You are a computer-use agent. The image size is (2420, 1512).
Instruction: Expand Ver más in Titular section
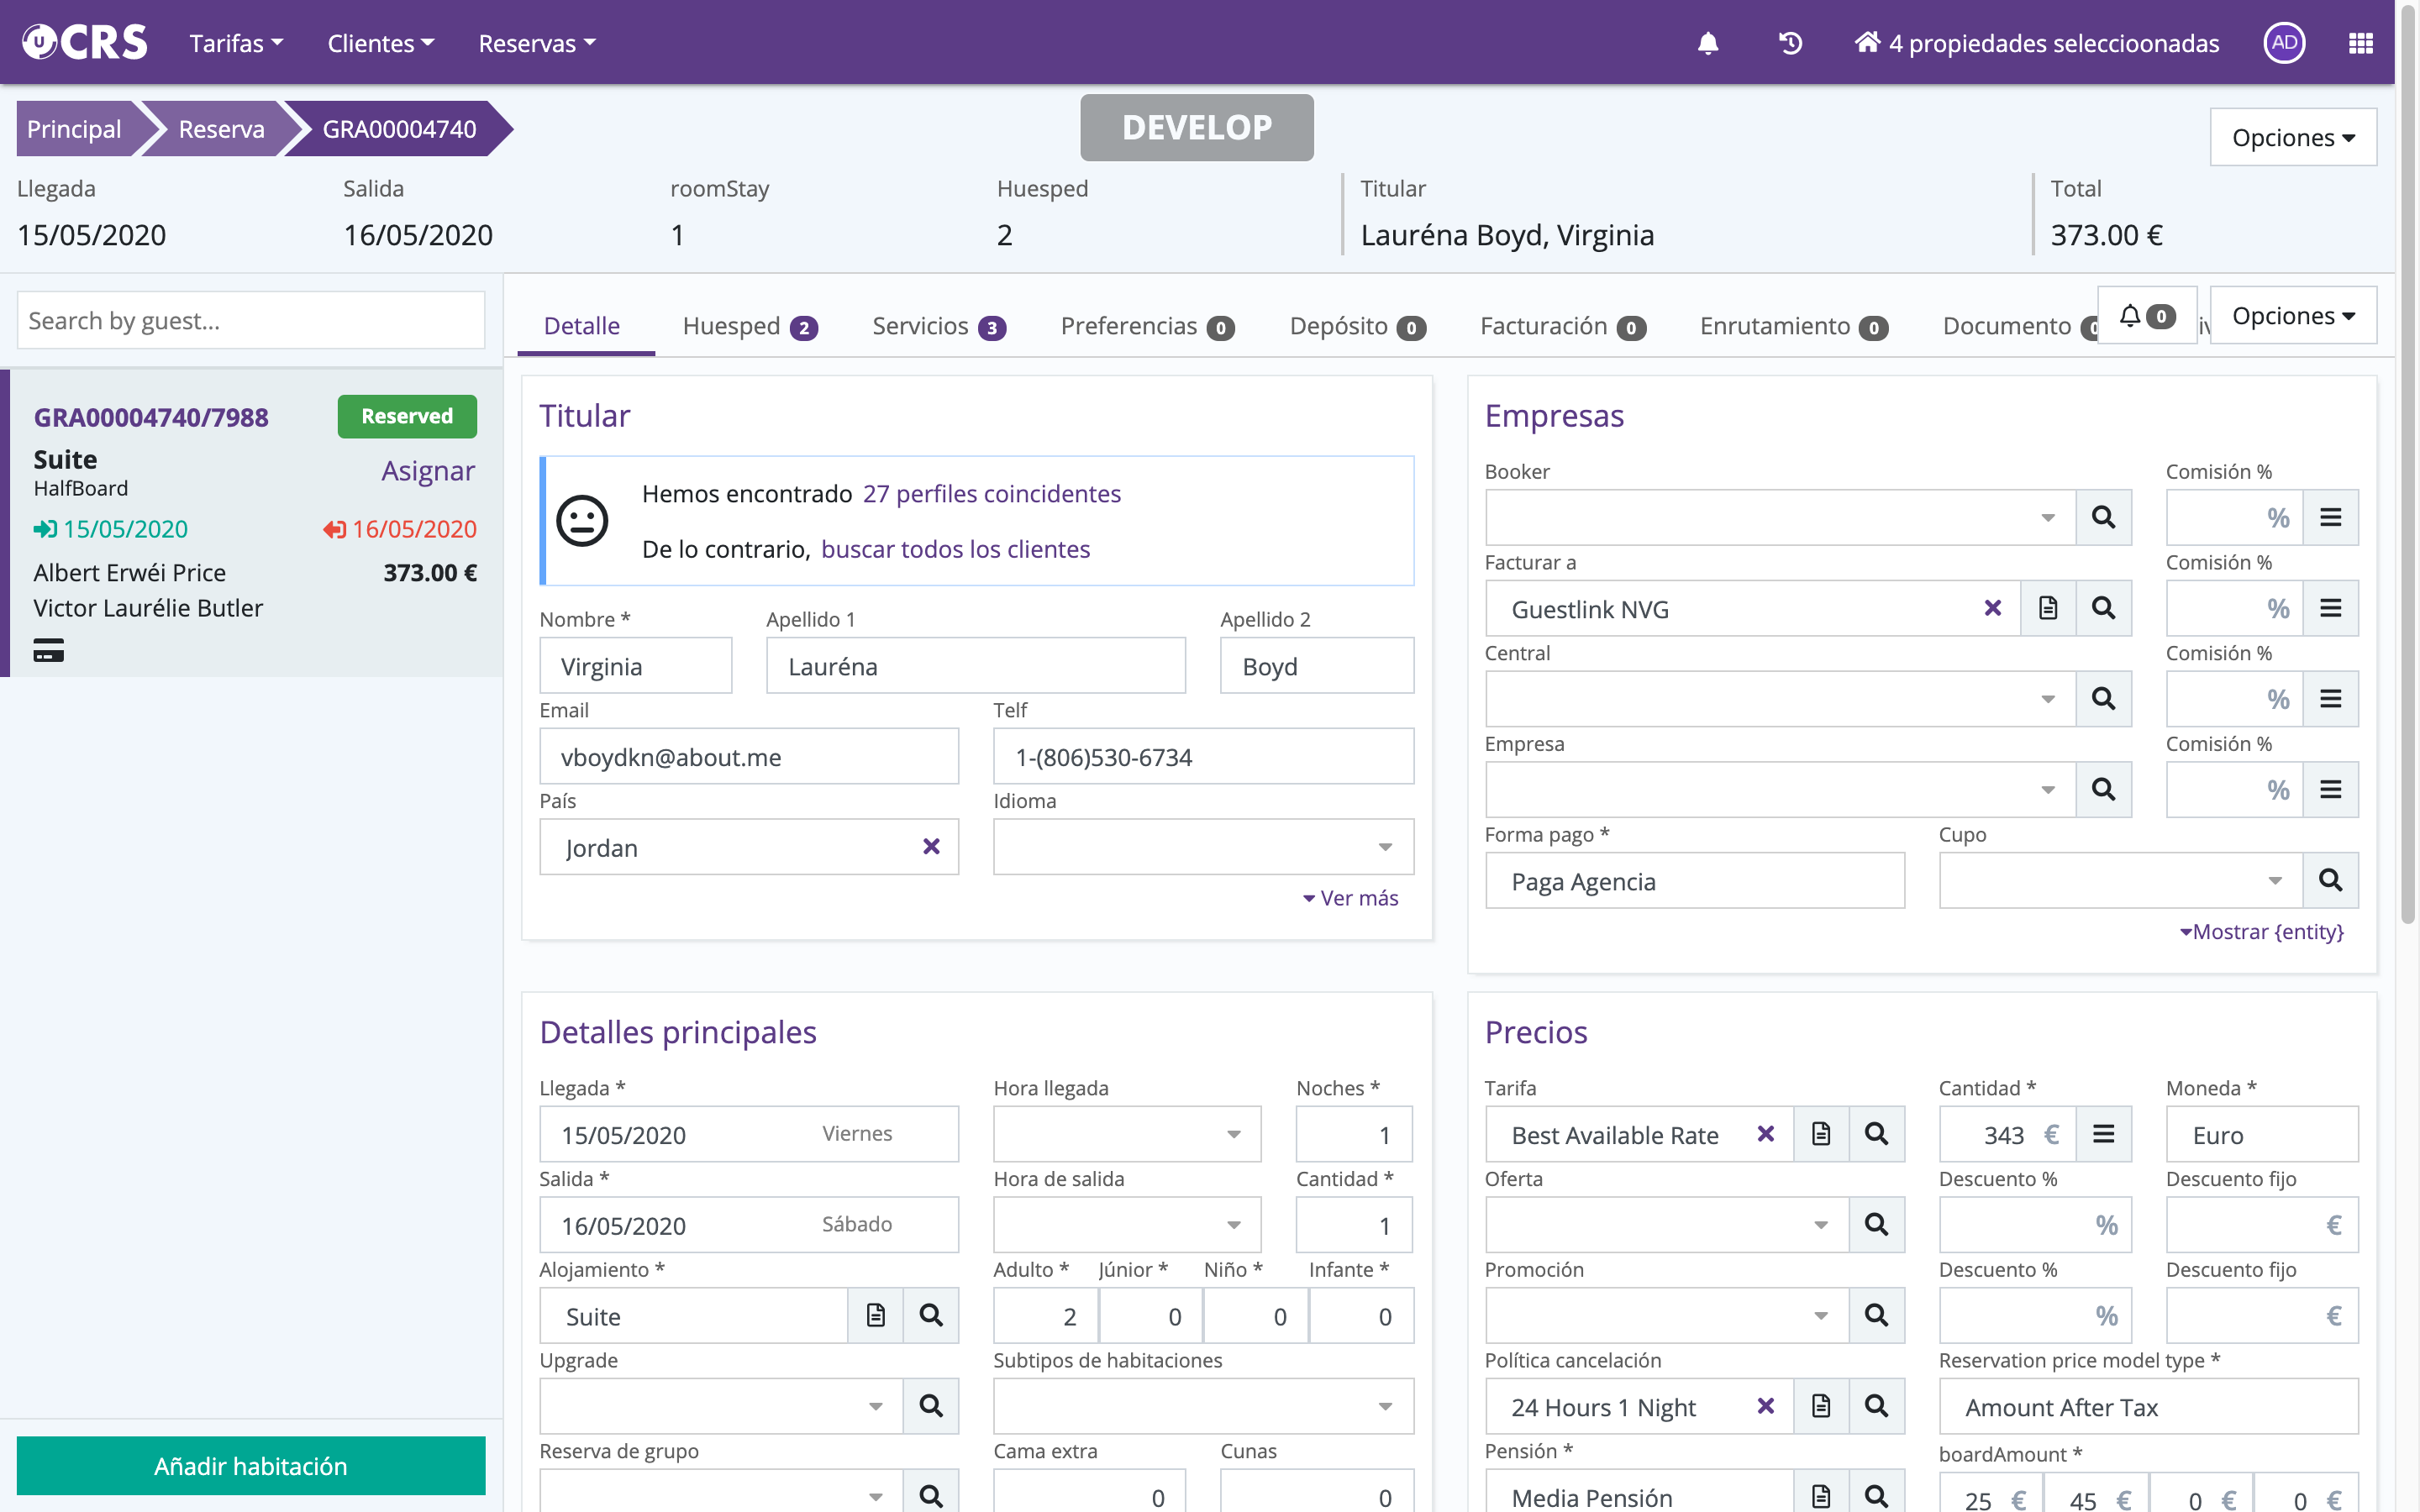pyautogui.click(x=1350, y=898)
